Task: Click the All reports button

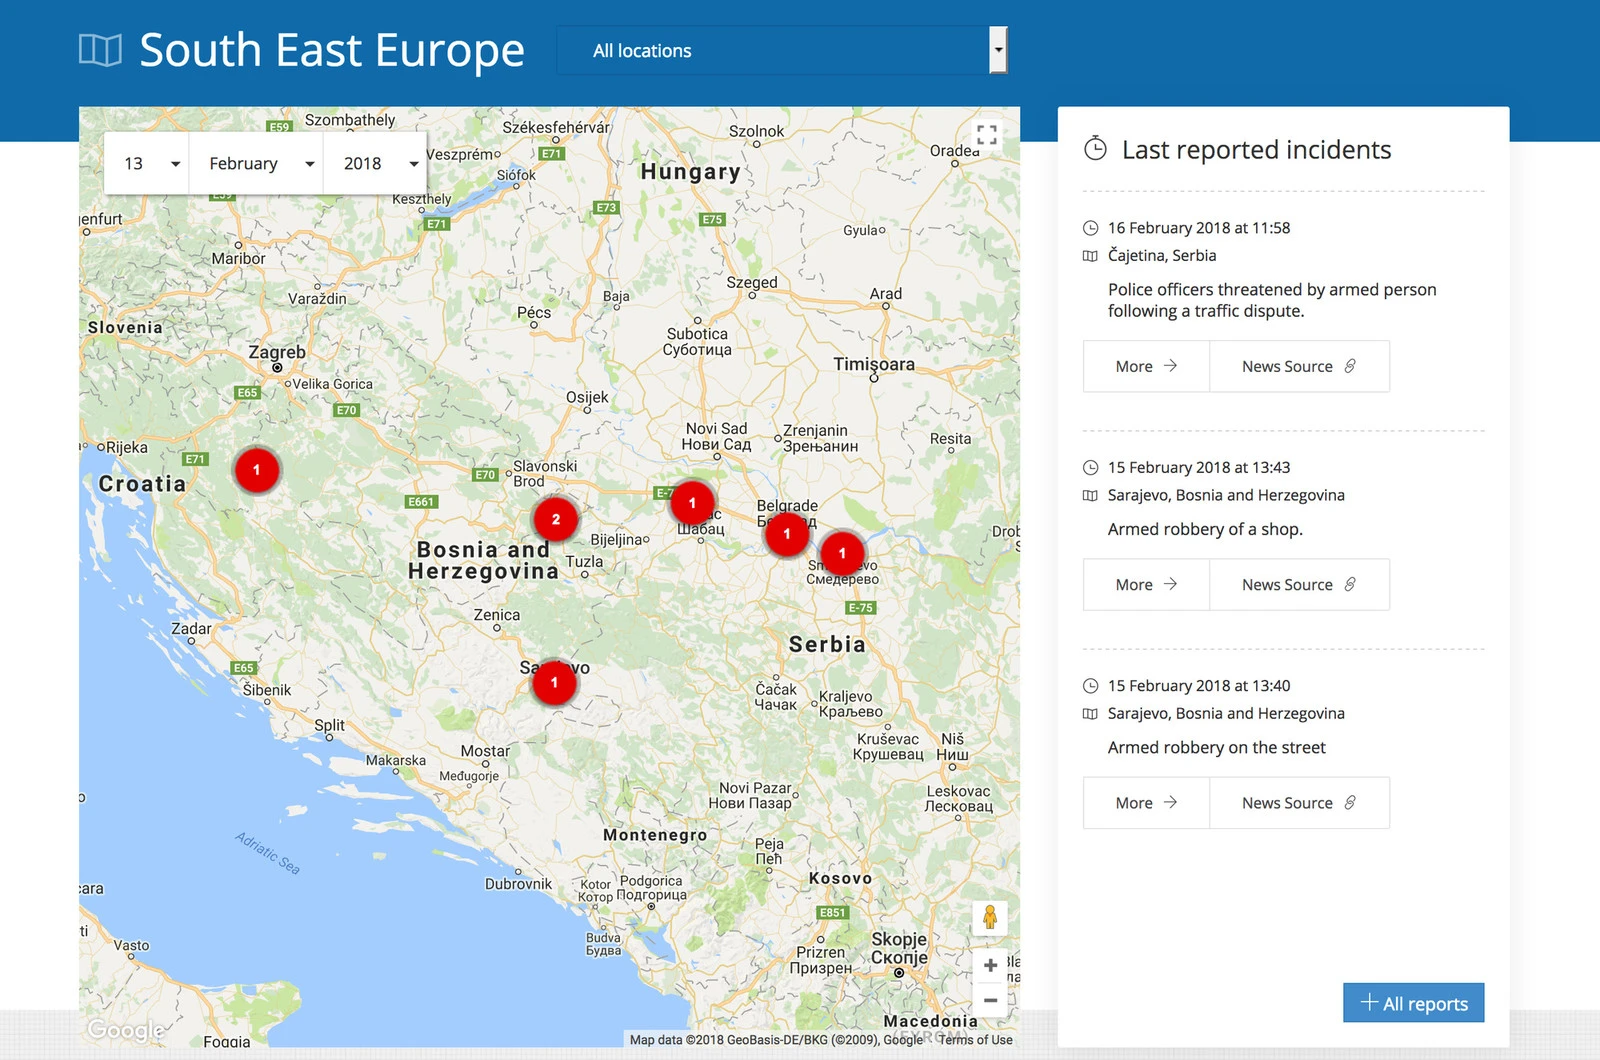Action: 1413,1003
